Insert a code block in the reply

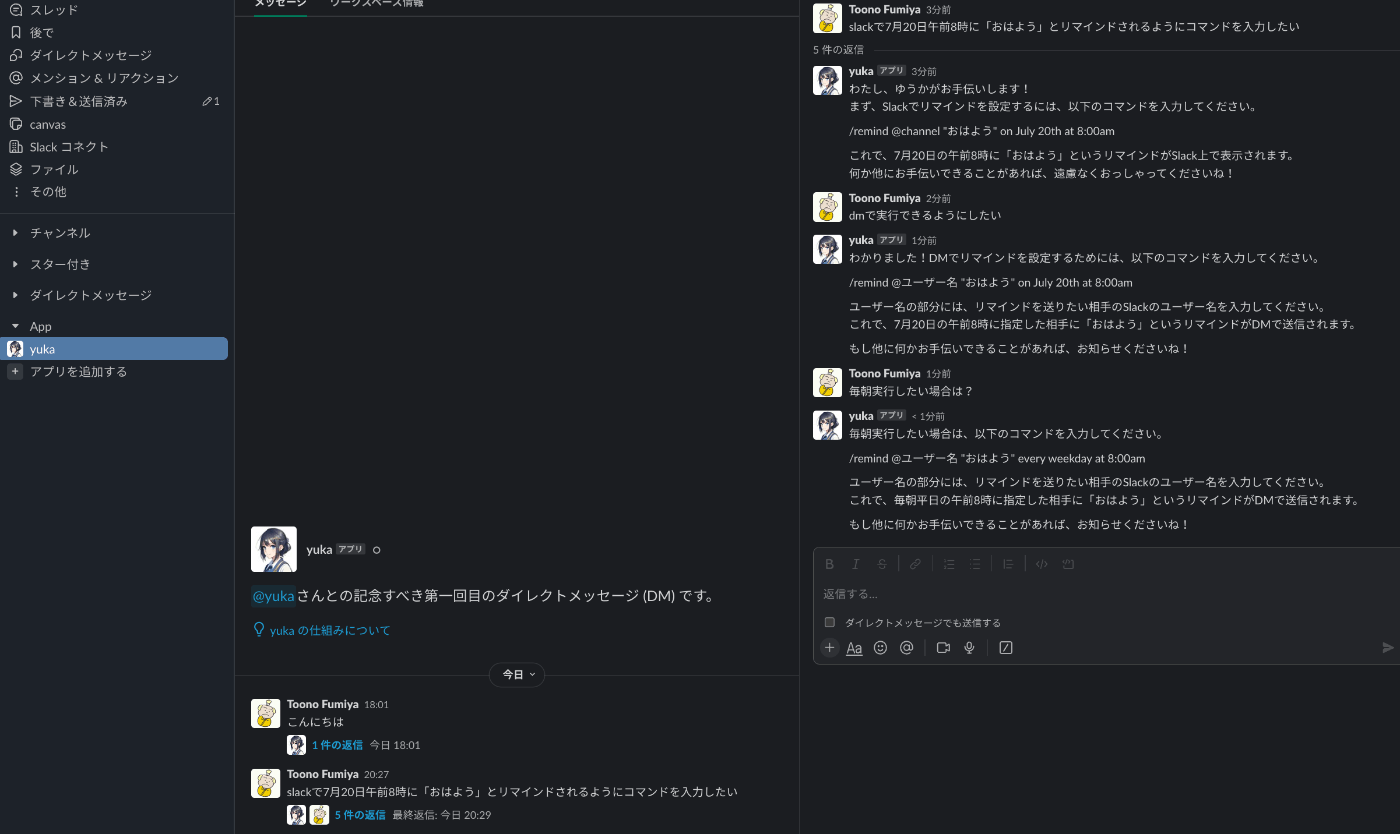pos(1068,564)
